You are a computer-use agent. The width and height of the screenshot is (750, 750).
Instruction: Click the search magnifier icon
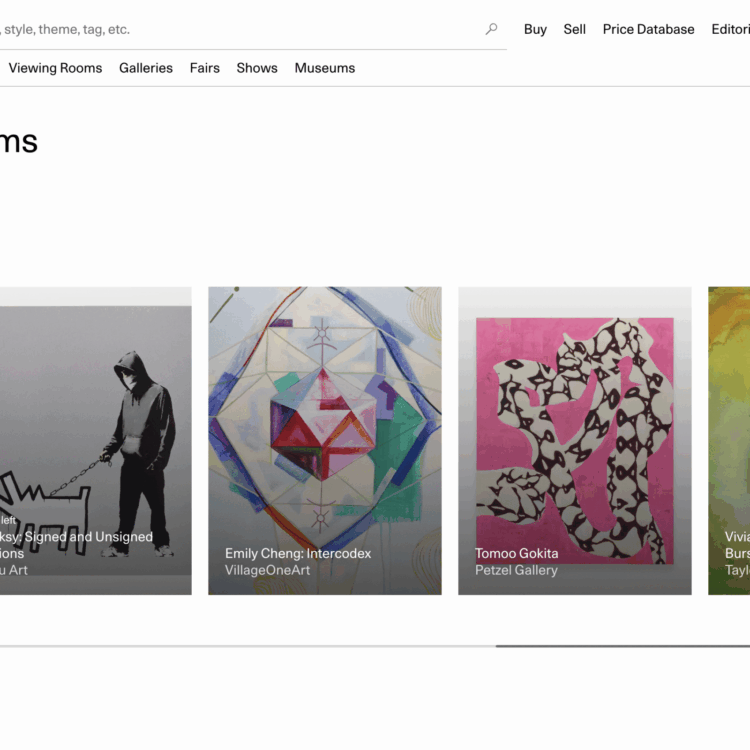(x=491, y=29)
